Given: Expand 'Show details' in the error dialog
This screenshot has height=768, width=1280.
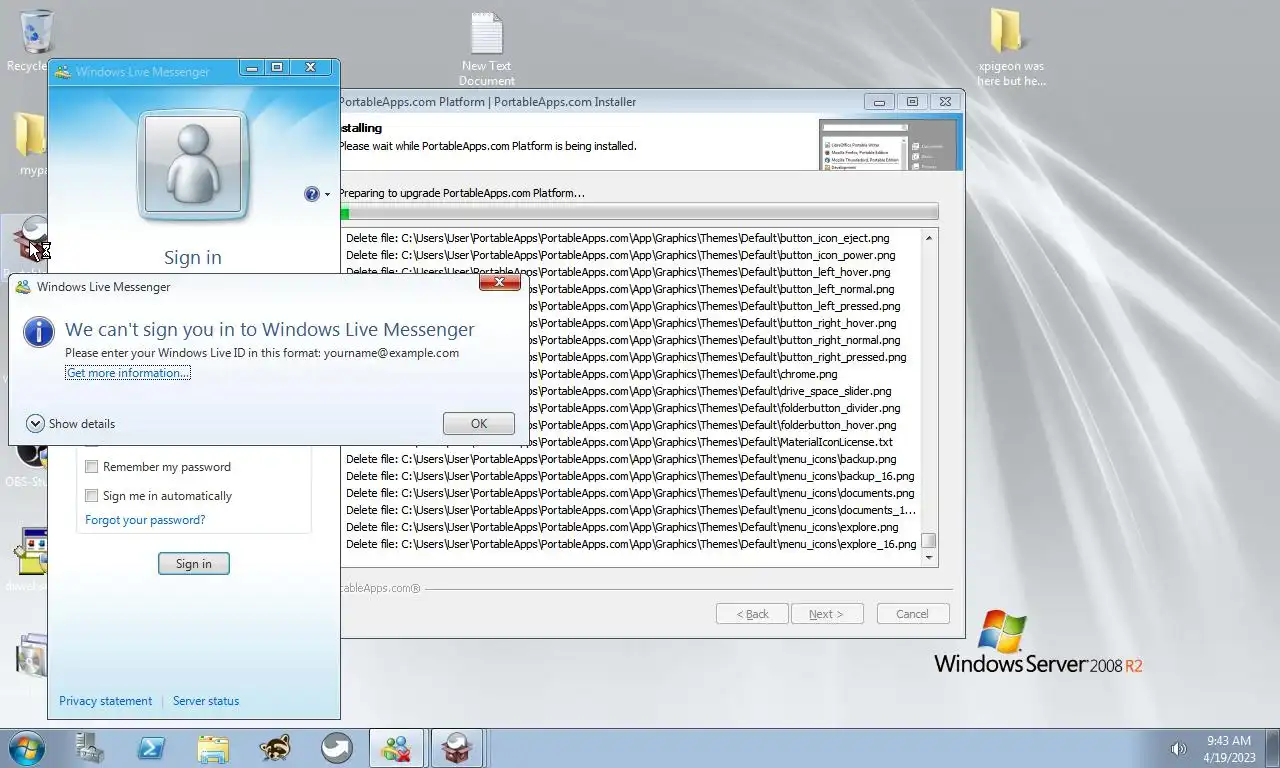Looking at the screenshot, I should tap(71, 424).
